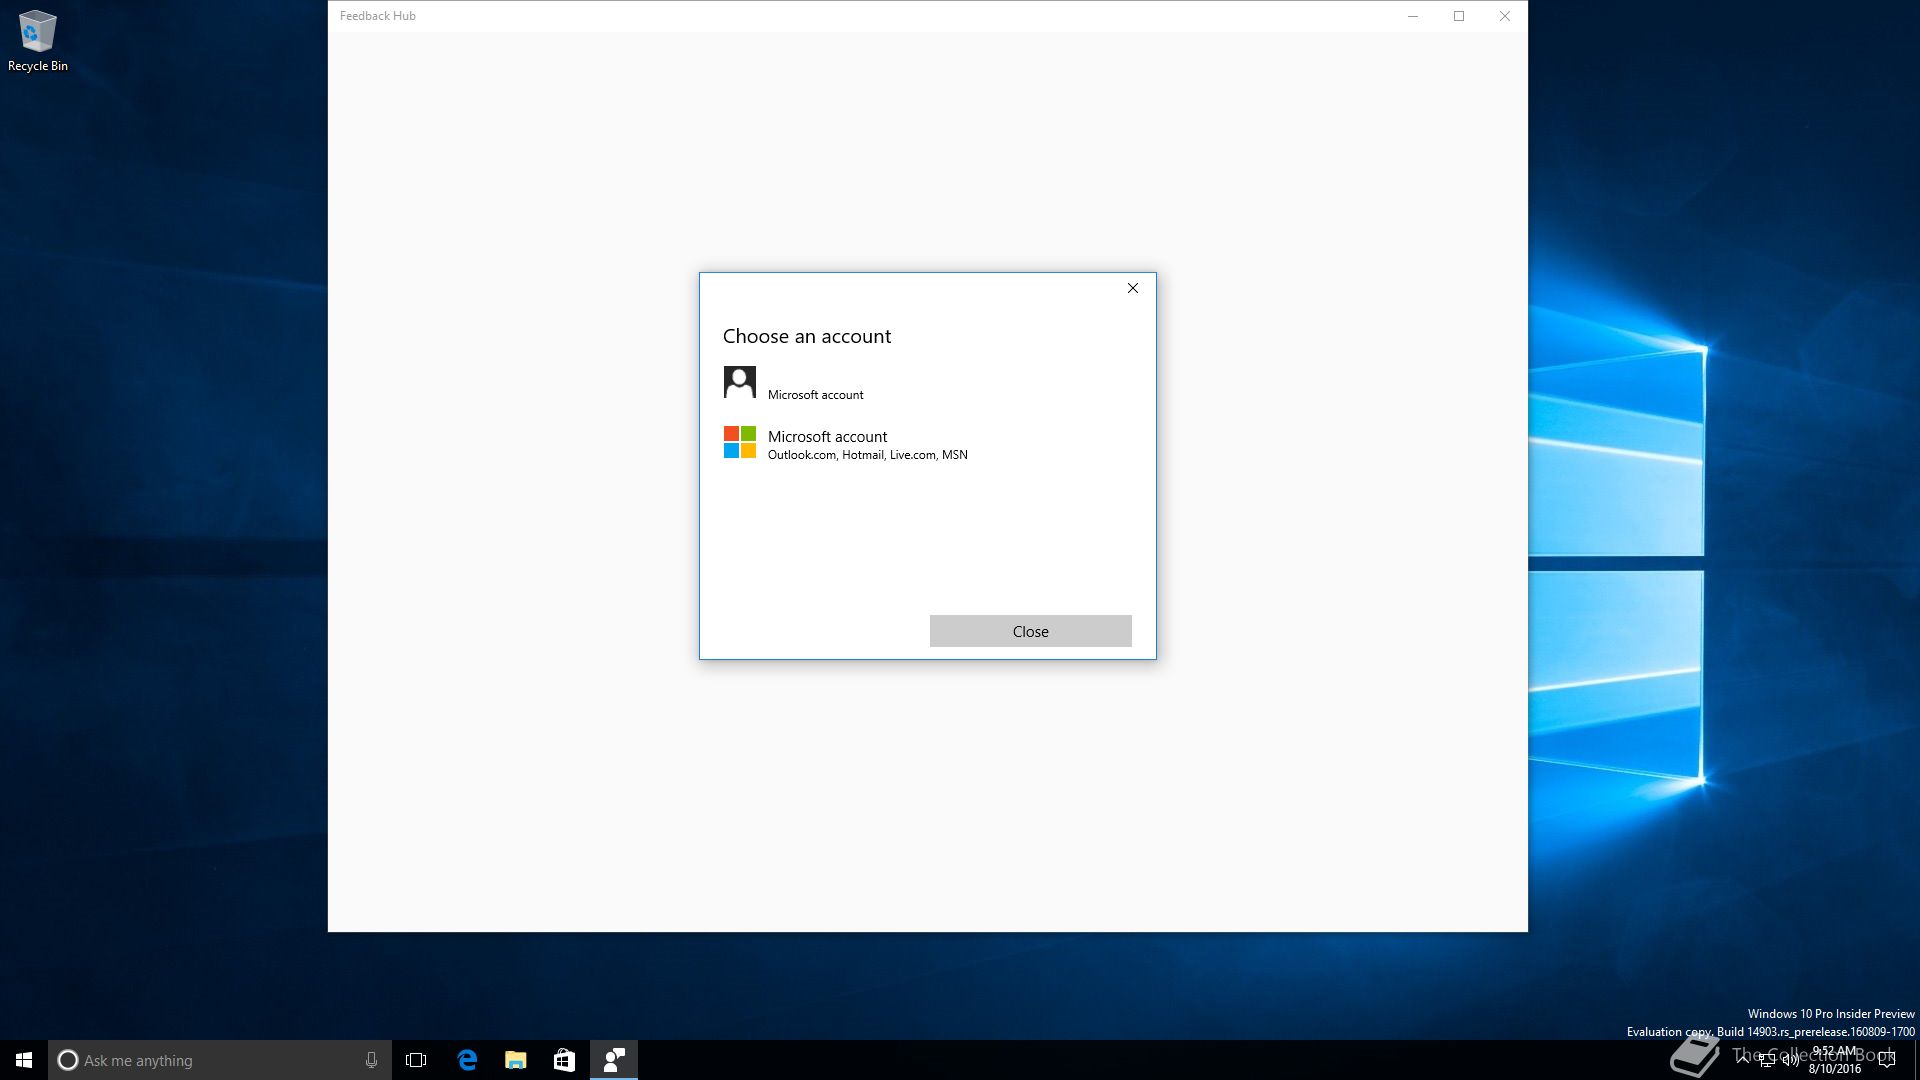Click the Outlook.com, Hotmail, Live.com, MSN text
The width and height of the screenshot is (1920, 1080).
coord(867,455)
